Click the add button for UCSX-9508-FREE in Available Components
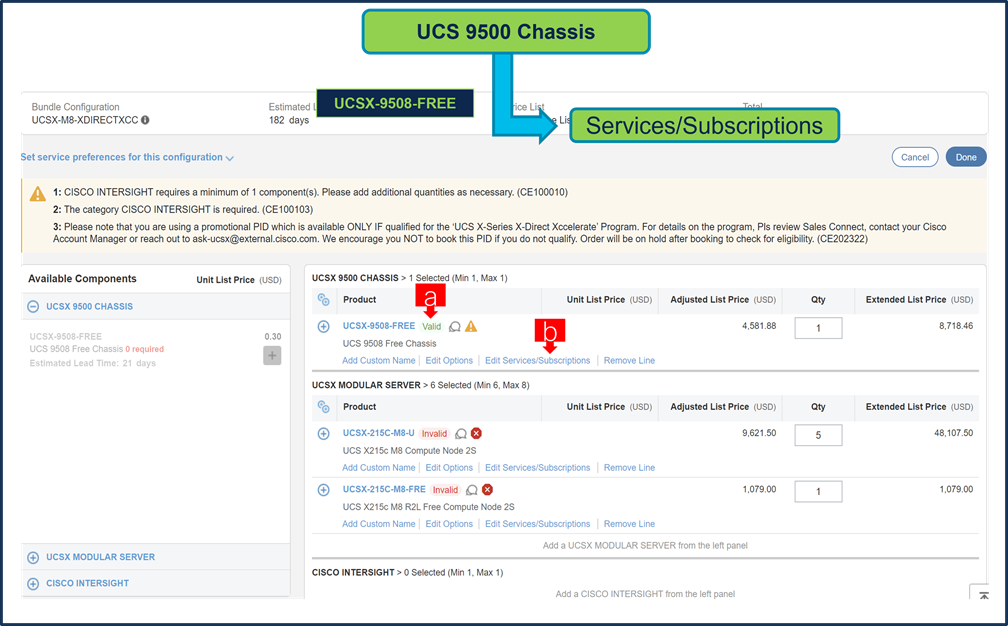 tap(272, 355)
